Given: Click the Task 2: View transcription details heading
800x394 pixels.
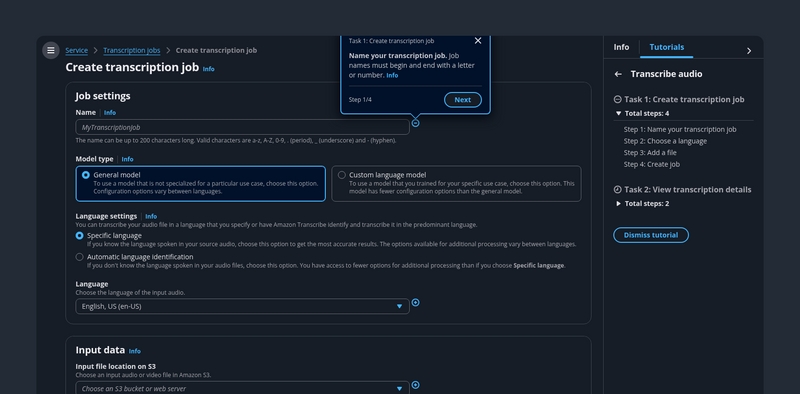Looking at the screenshot, I should coord(688,189).
